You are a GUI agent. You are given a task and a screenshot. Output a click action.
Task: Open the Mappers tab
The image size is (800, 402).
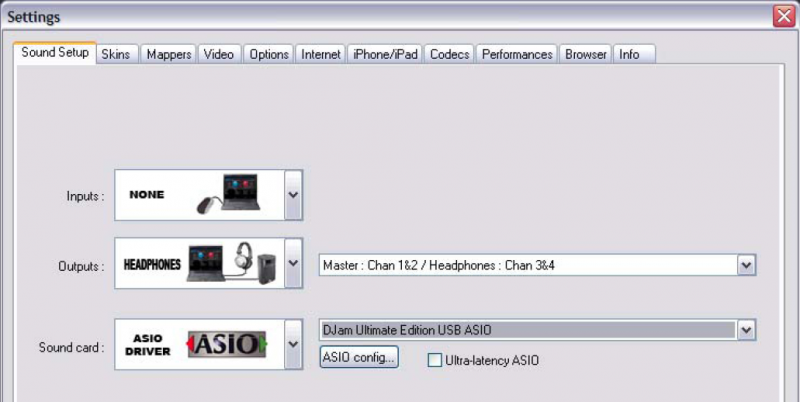pyautogui.click(x=169, y=55)
